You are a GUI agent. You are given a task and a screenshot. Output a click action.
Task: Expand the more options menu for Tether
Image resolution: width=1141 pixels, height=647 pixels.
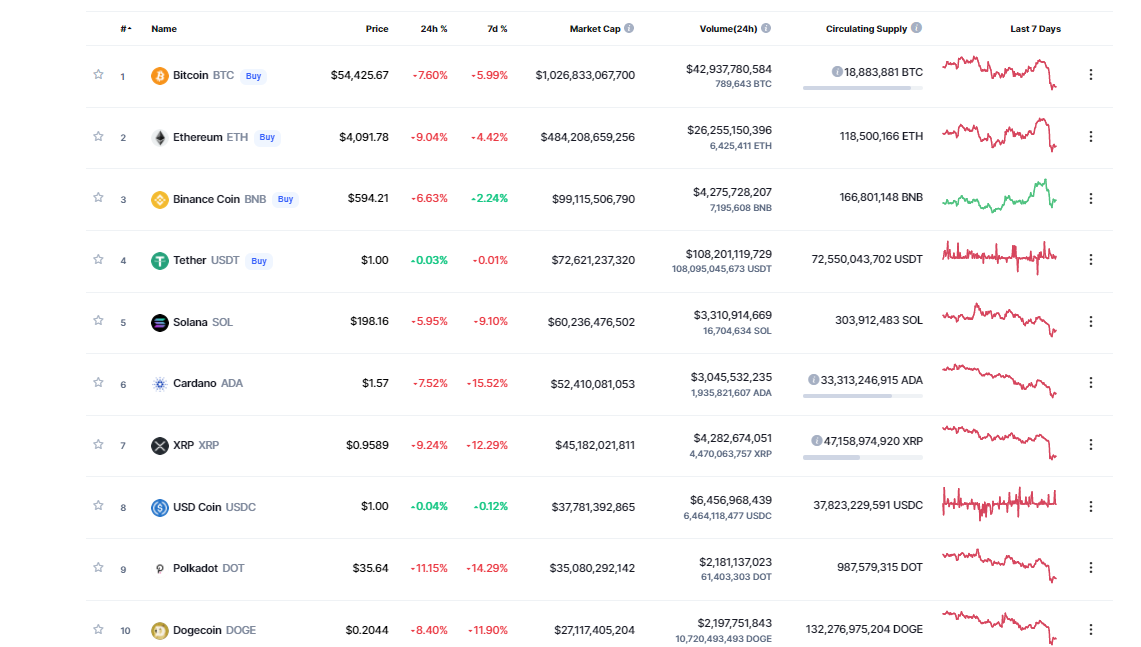point(1090,259)
